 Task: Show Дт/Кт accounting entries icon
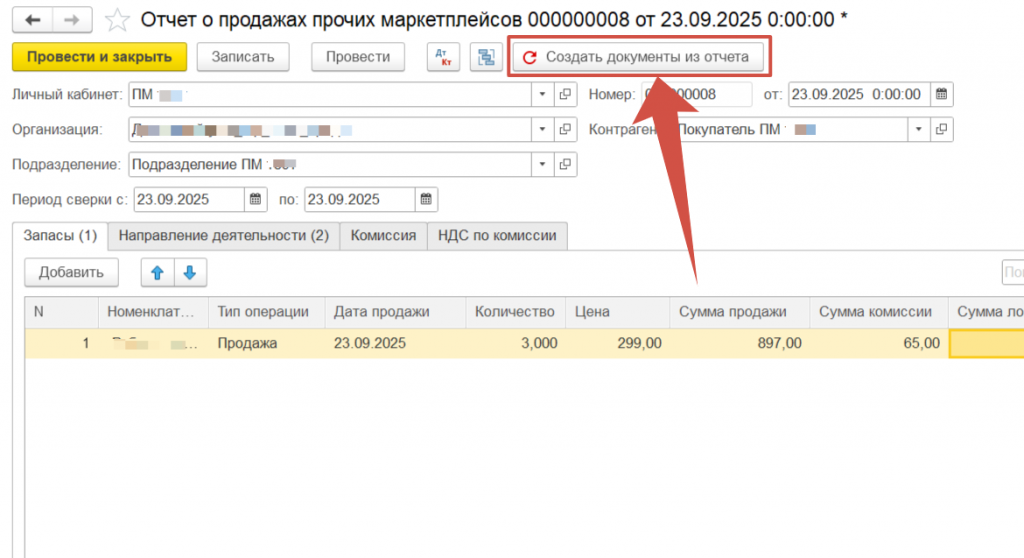pos(443,57)
